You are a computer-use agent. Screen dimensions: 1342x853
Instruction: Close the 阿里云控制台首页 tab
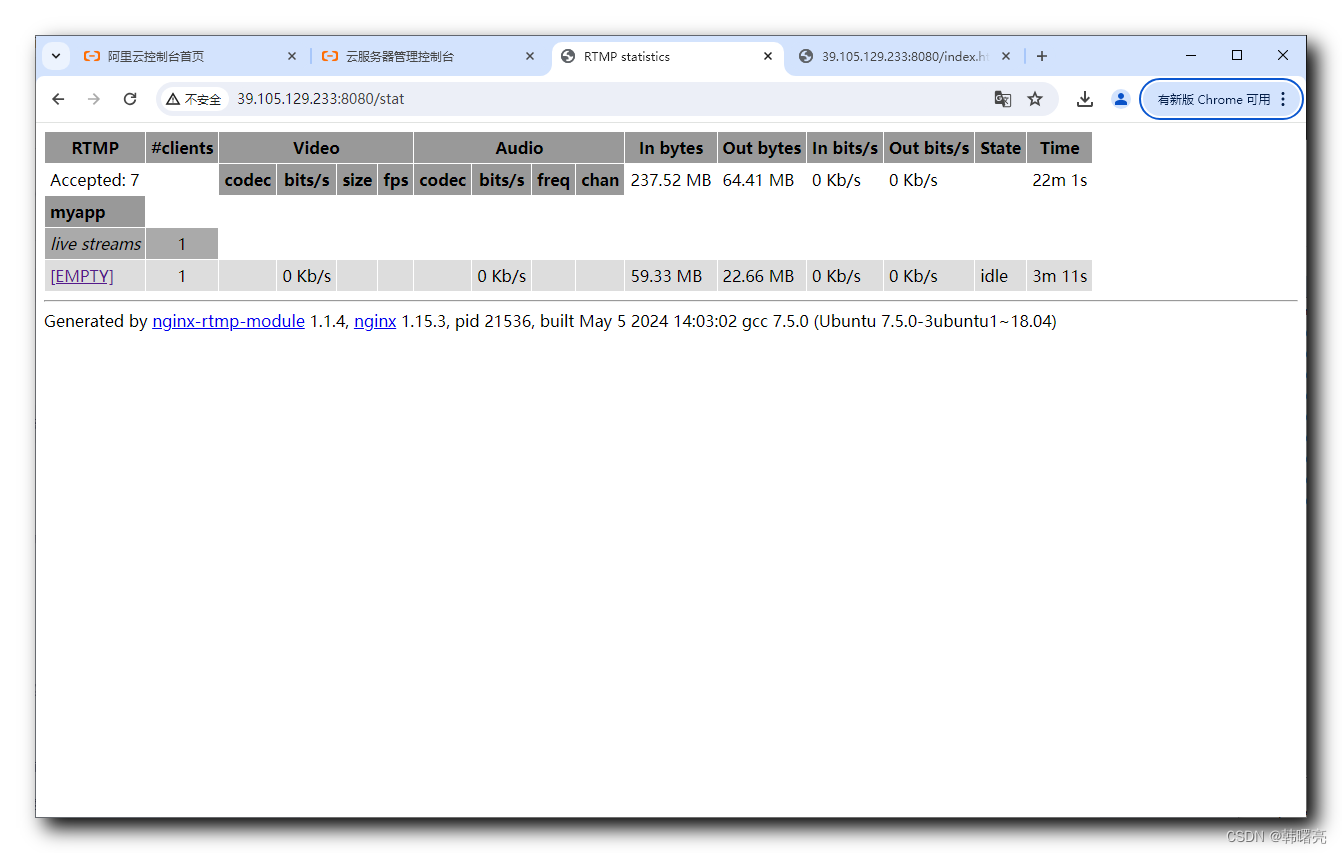coord(292,57)
